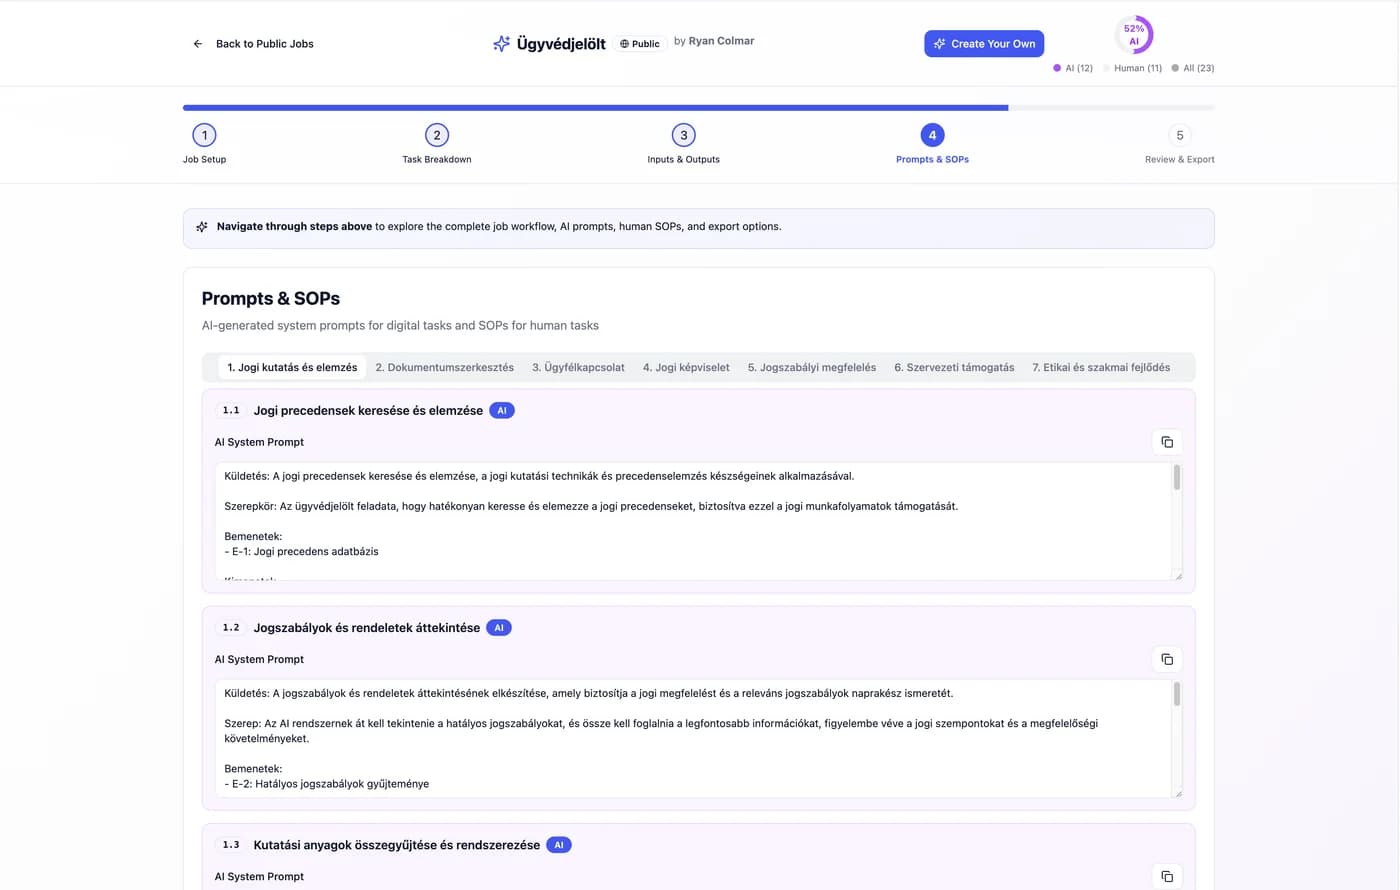This screenshot has width=1400, height=890.
Task: Click the AI badge on task 1.3
Action: click(559, 845)
